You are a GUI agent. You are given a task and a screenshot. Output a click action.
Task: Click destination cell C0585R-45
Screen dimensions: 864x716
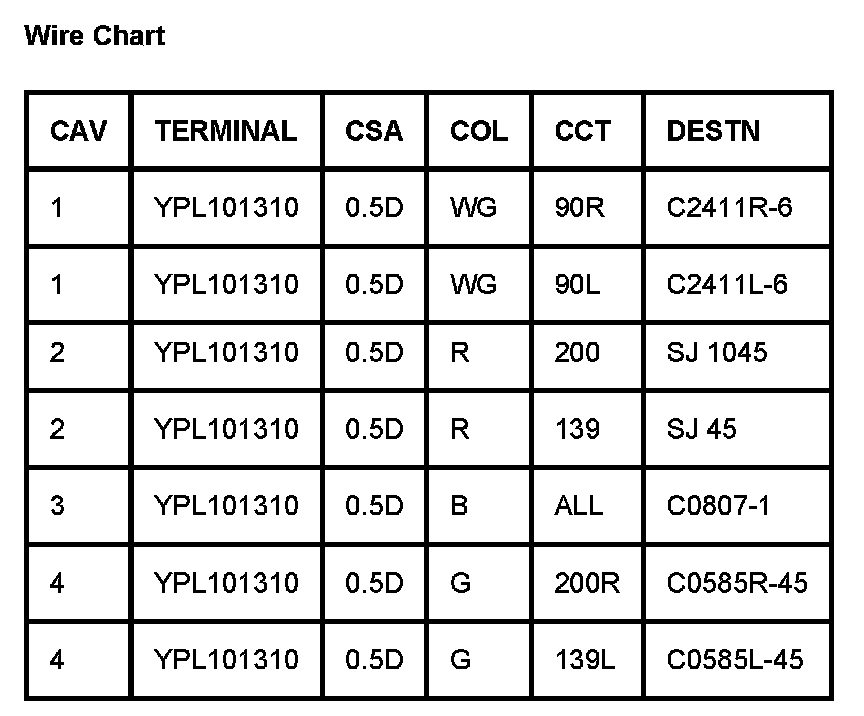coord(737,582)
